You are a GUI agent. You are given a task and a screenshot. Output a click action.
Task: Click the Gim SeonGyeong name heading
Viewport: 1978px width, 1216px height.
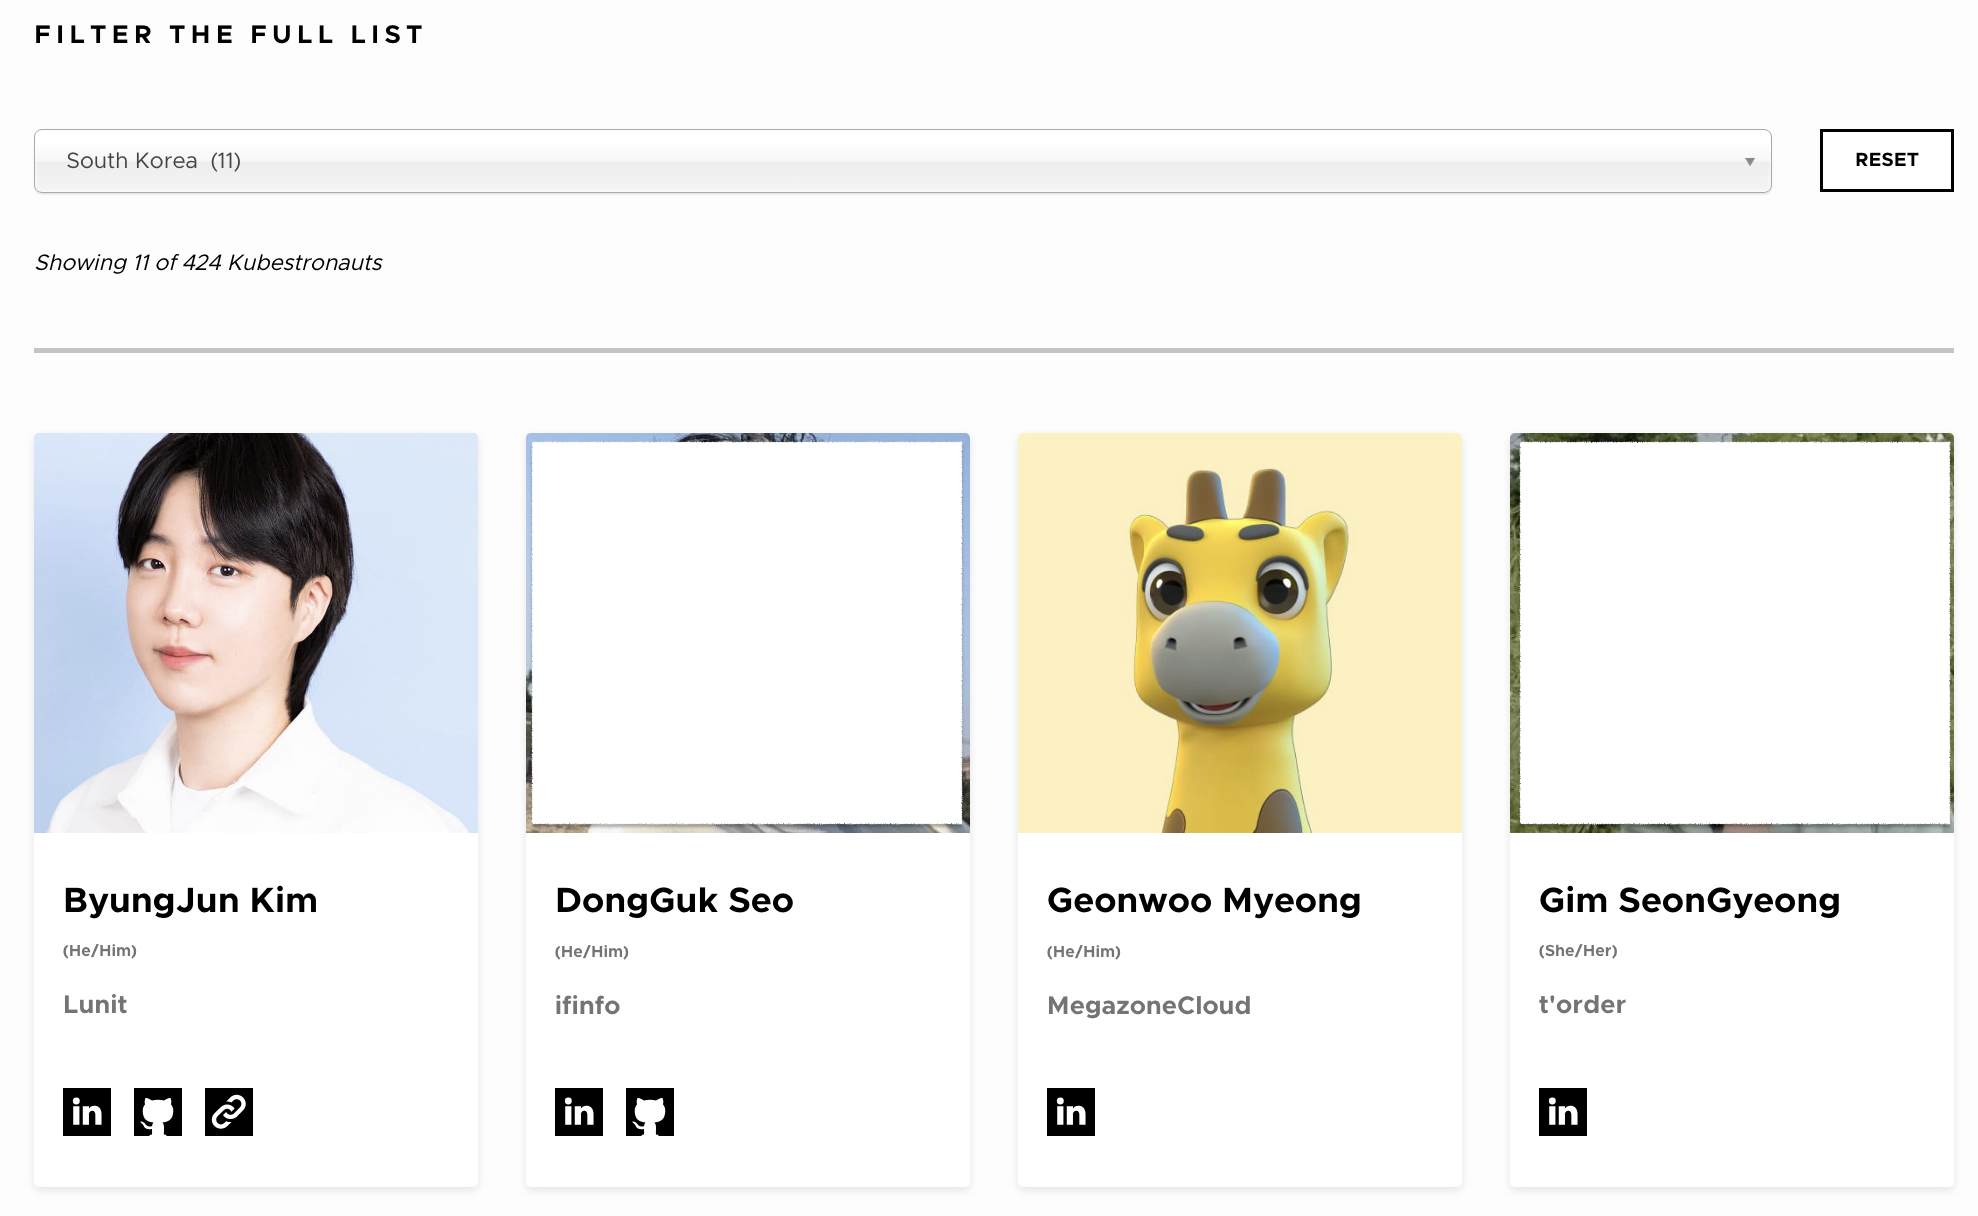click(x=1689, y=900)
